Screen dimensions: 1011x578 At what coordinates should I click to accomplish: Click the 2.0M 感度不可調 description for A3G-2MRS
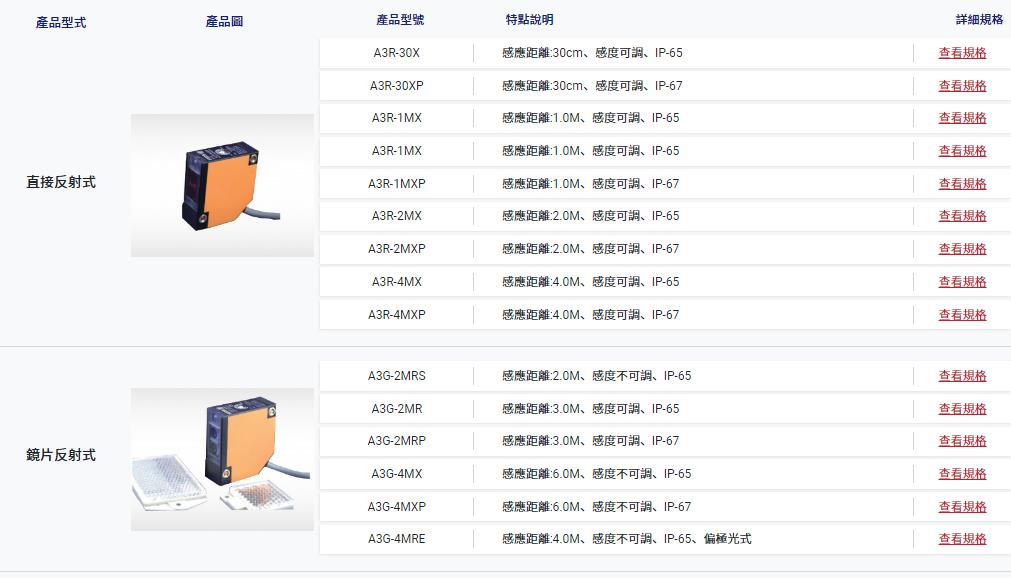click(596, 376)
